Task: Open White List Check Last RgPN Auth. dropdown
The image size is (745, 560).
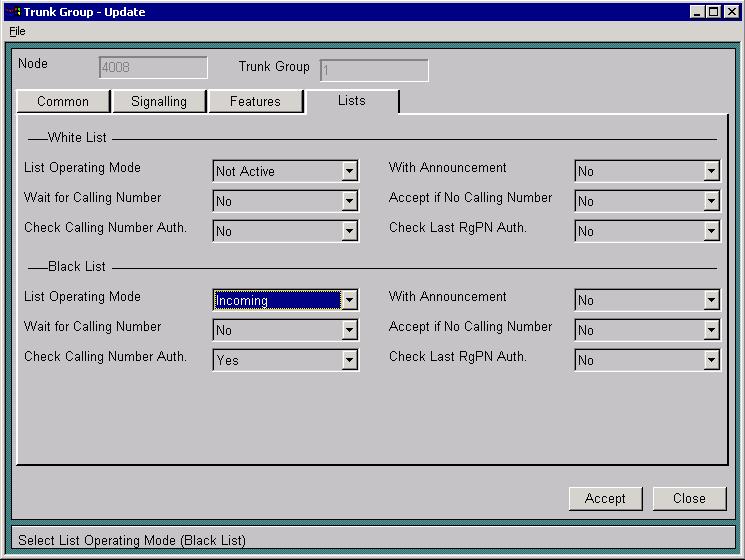Action: tap(711, 231)
